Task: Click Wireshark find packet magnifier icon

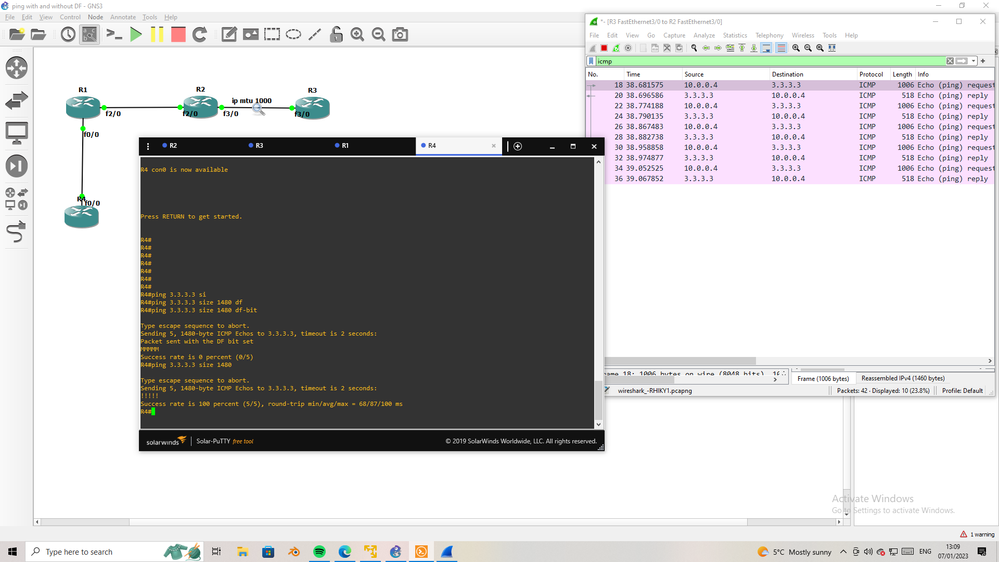Action: point(694,48)
